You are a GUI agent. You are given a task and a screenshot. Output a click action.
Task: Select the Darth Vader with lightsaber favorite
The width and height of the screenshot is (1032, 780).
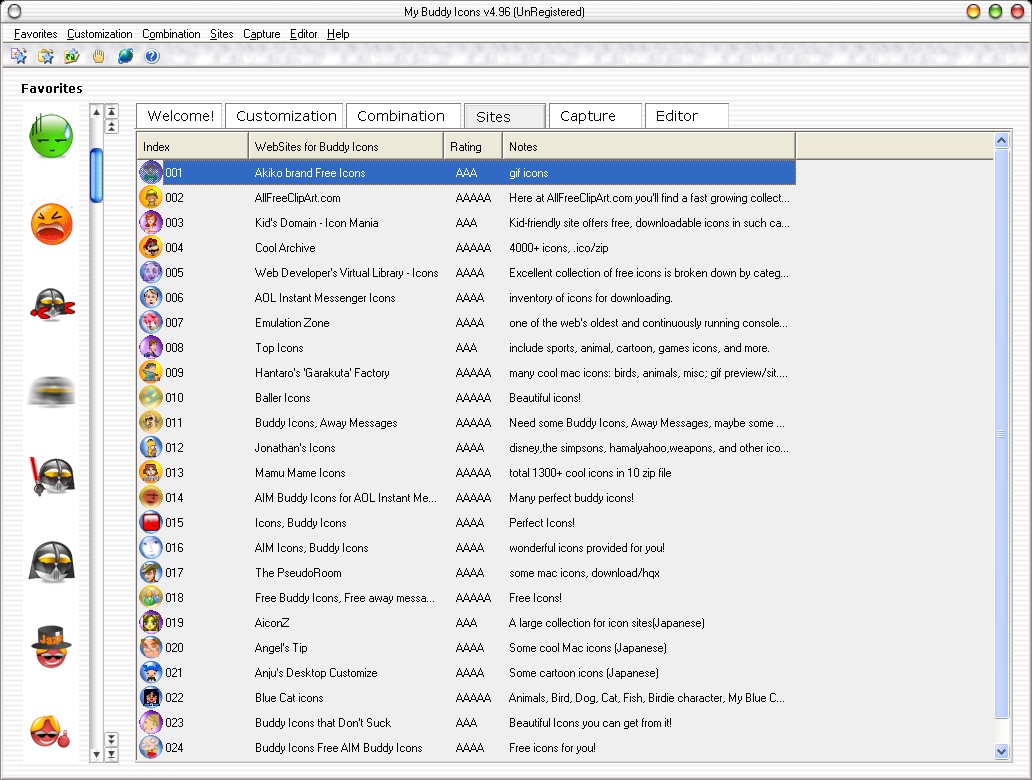tap(51, 476)
